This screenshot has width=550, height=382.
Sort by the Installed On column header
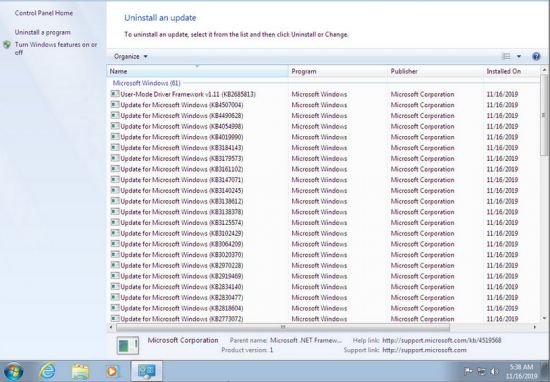pos(511,71)
